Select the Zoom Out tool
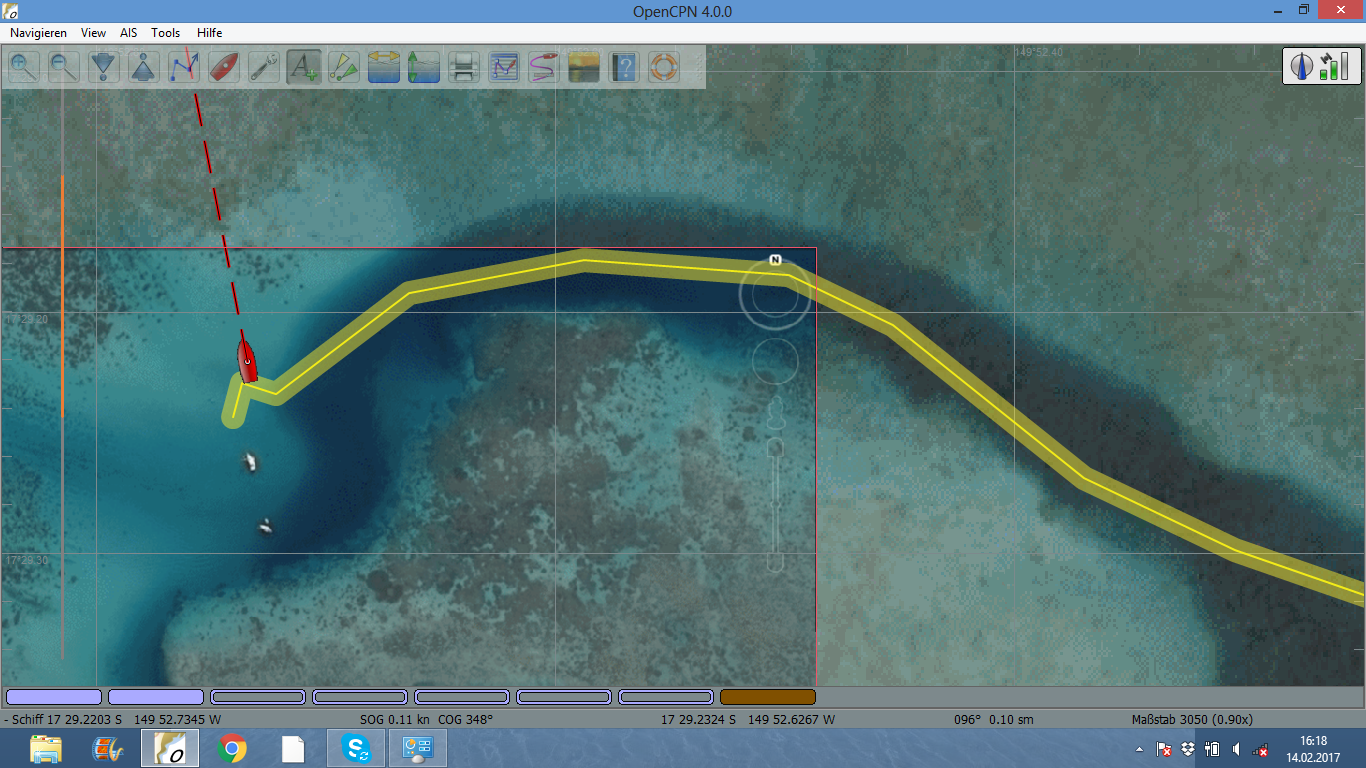The width and height of the screenshot is (1366, 768). click(63, 67)
